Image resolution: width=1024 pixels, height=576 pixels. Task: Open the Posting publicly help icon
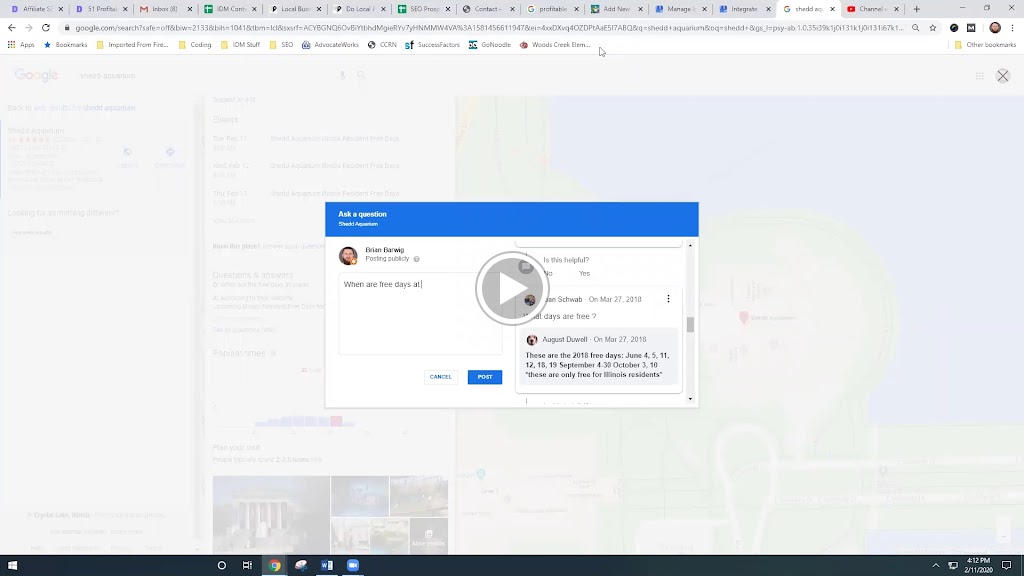click(417, 259)
